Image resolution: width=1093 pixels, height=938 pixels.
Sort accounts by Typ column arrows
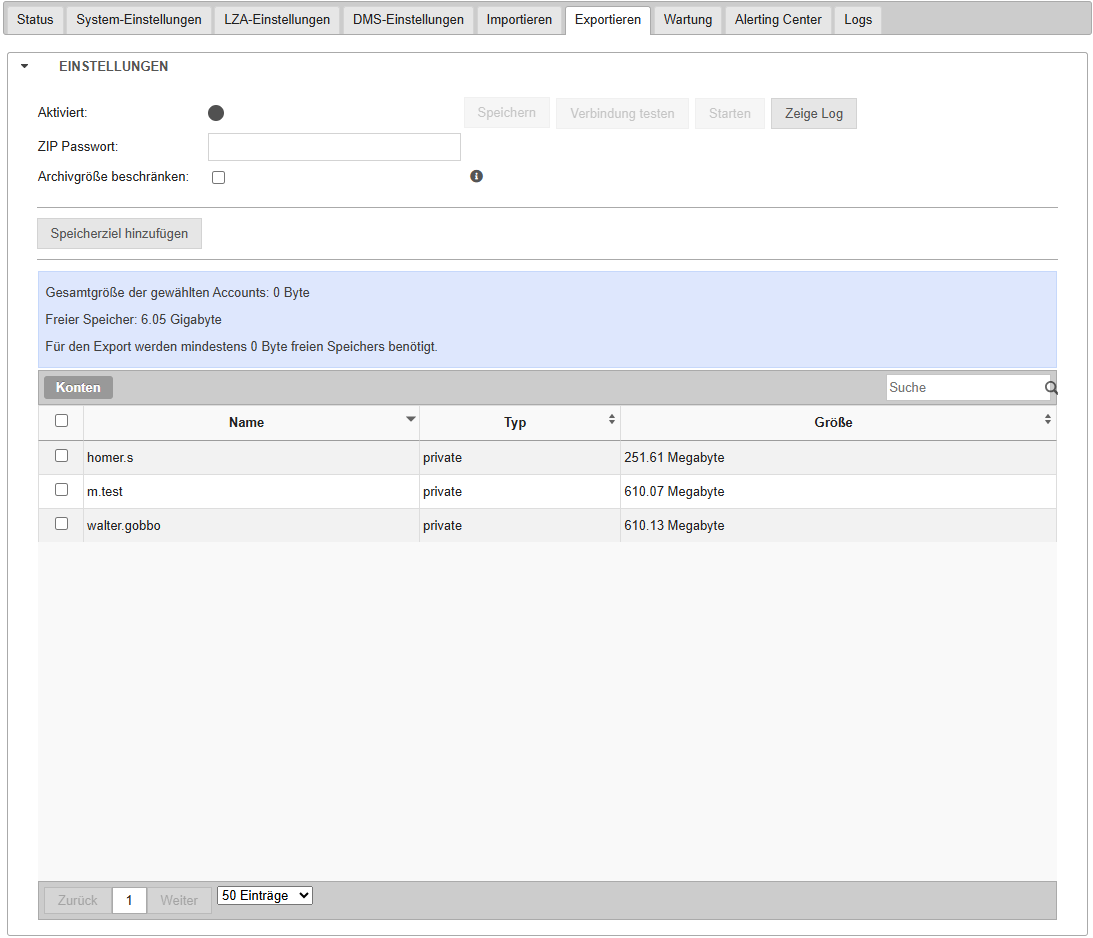(x=612, y=421)
